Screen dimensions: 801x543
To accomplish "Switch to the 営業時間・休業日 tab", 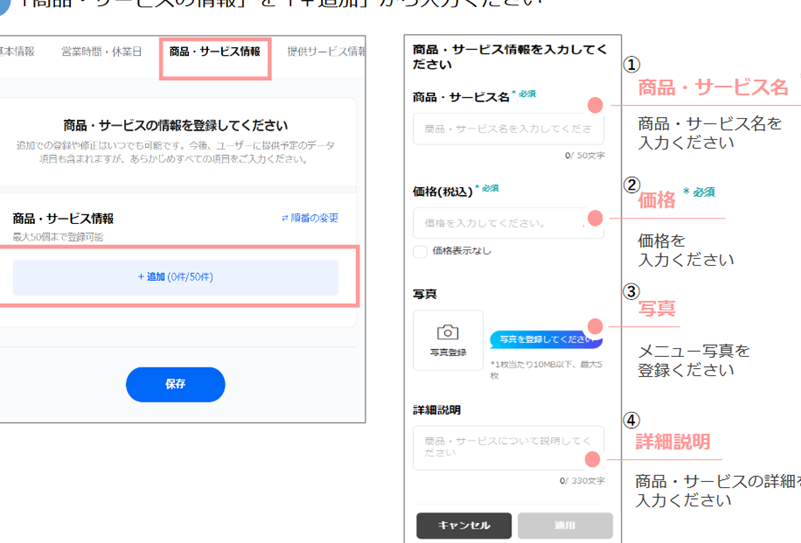I will click(101, 52).
